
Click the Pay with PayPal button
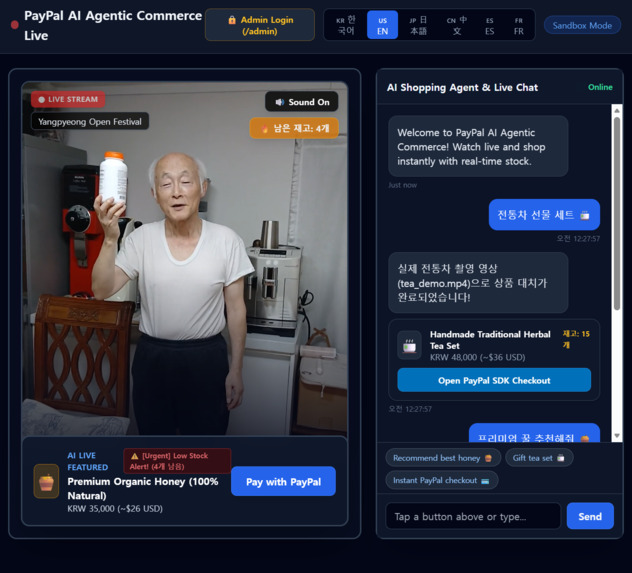(283, 482)
